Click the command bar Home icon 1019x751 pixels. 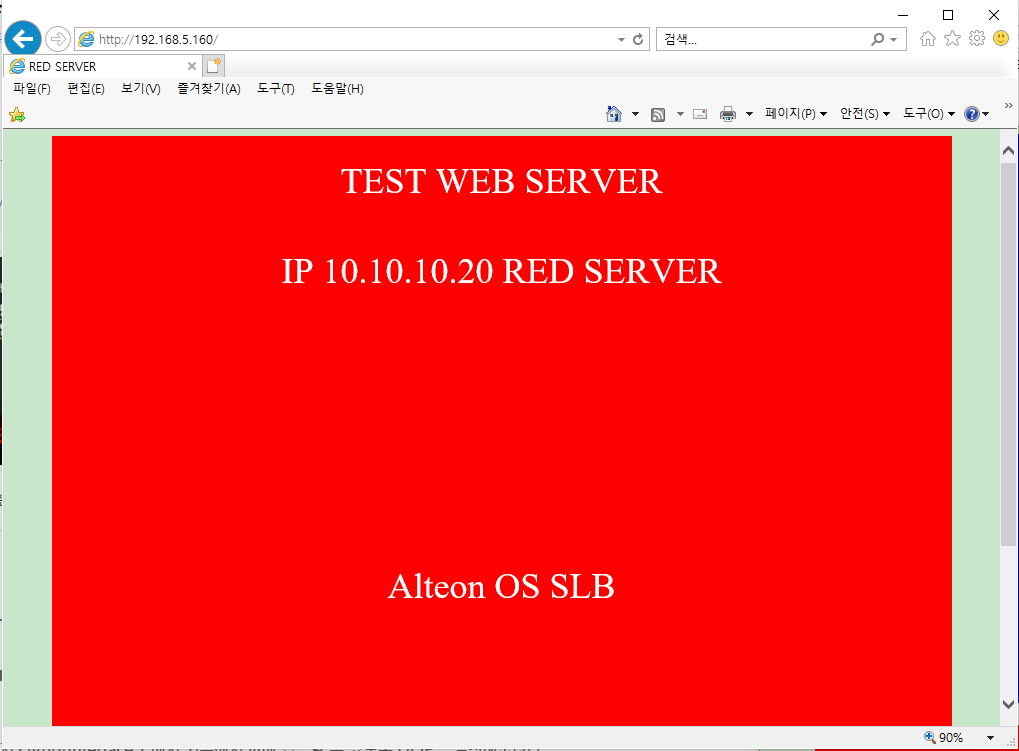(613, 114)
